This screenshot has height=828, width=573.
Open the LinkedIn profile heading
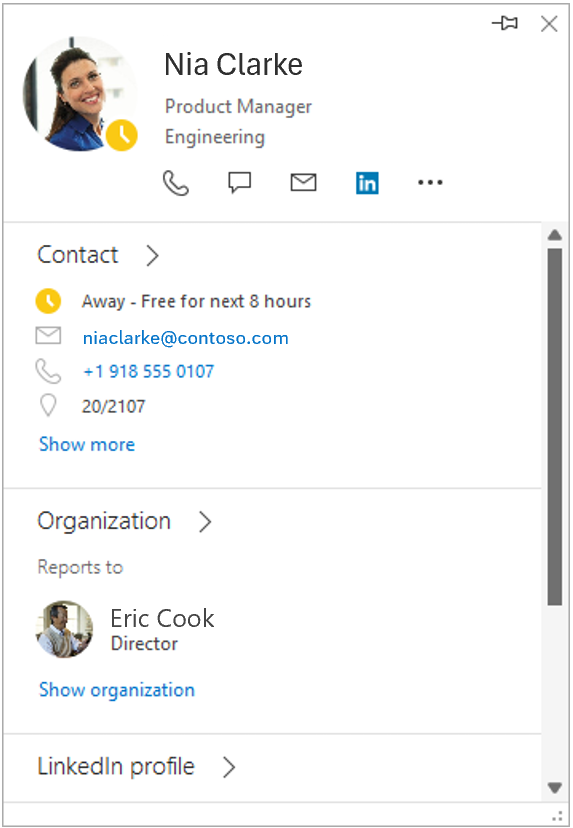click(116, 767)
